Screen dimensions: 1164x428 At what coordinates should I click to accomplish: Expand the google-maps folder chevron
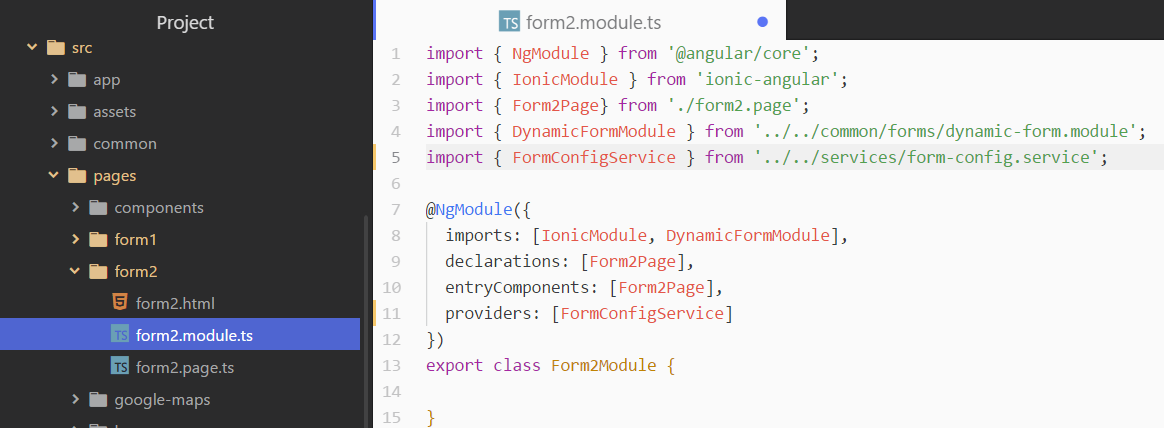(75, 399)
